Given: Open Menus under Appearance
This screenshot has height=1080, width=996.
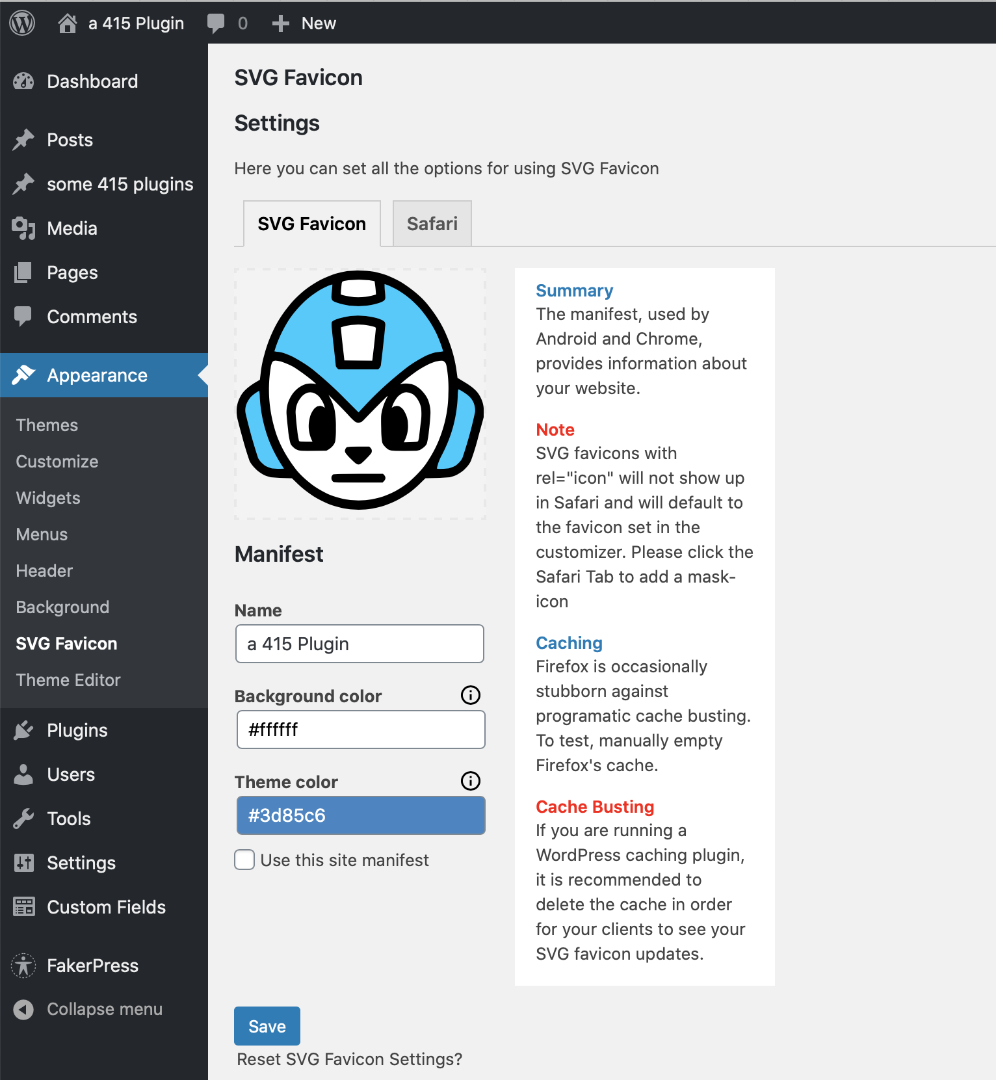Looking at the screenshot, I should tap(42, 534).
